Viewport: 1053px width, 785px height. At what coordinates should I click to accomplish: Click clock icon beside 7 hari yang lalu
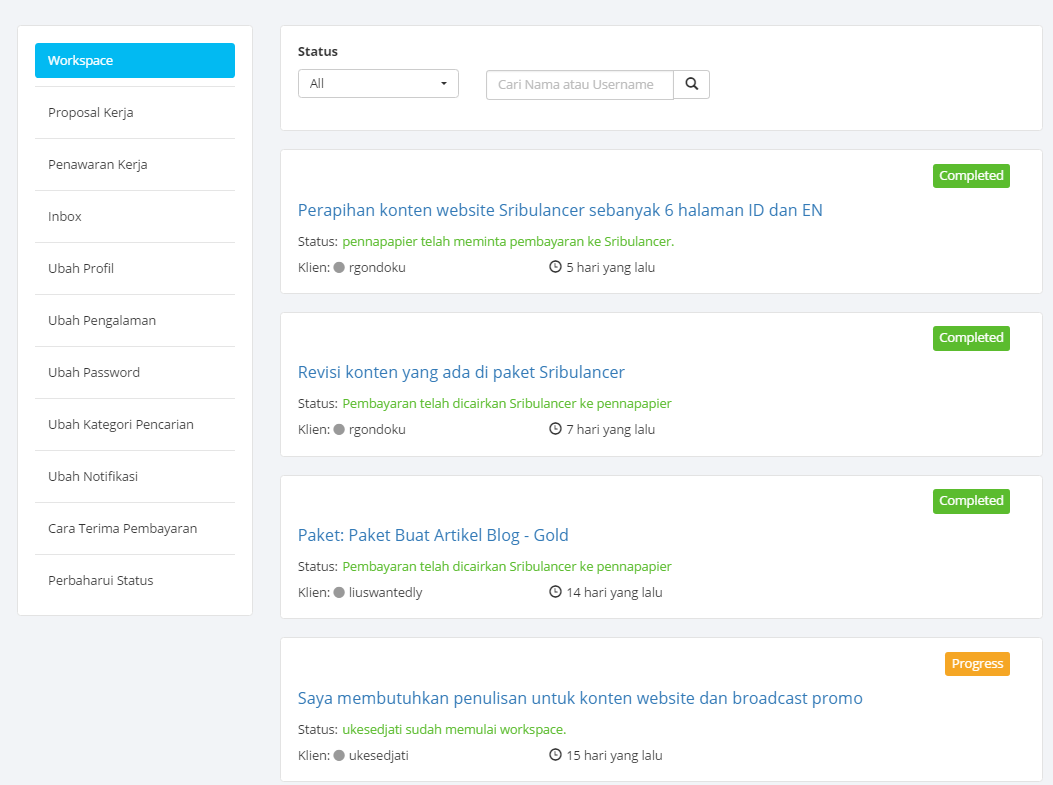coord(555,429)
